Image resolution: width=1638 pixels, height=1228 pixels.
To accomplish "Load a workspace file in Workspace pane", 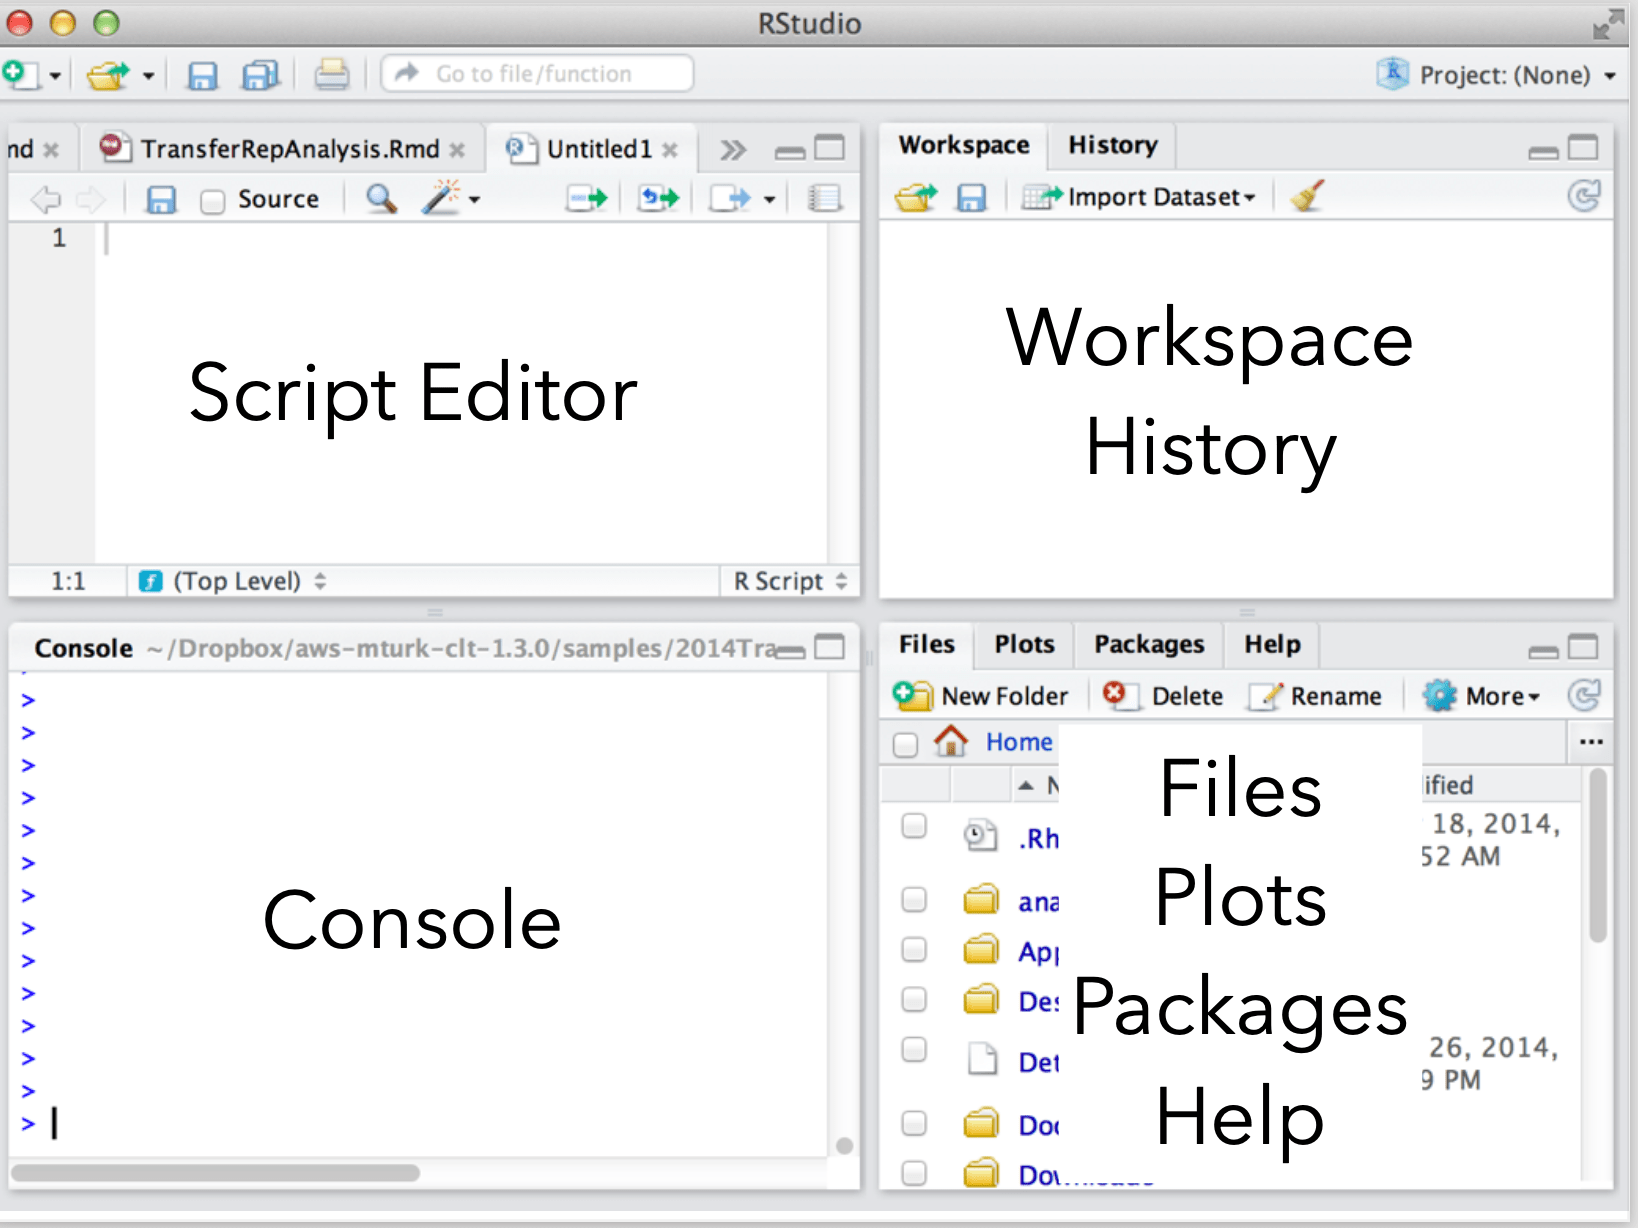I will pos(916,198).
